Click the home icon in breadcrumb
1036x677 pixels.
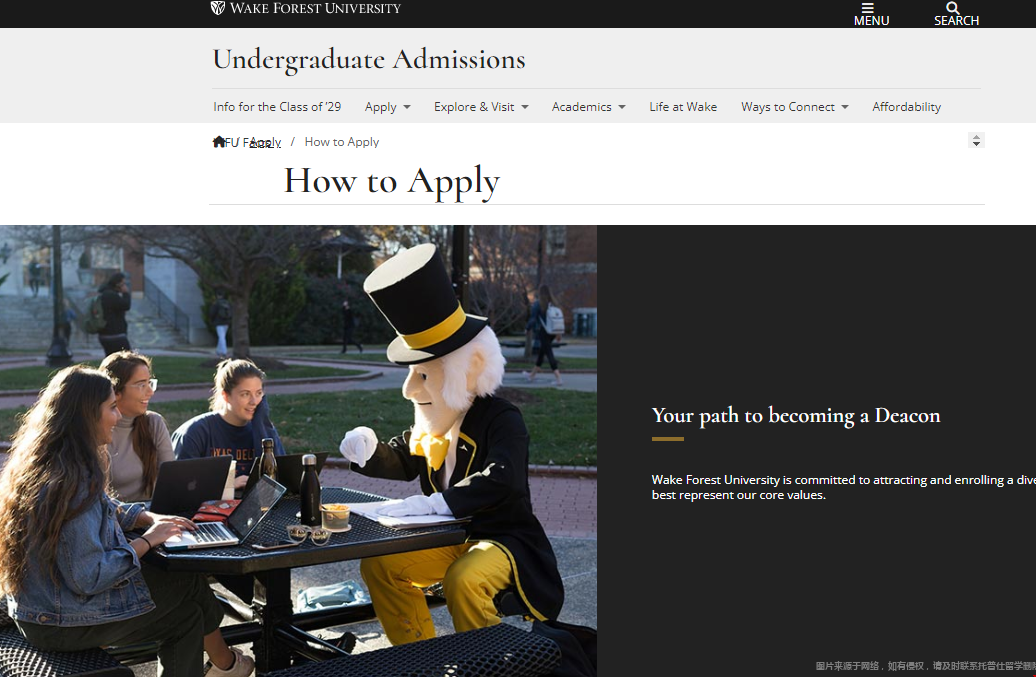[x=219, y=141]
